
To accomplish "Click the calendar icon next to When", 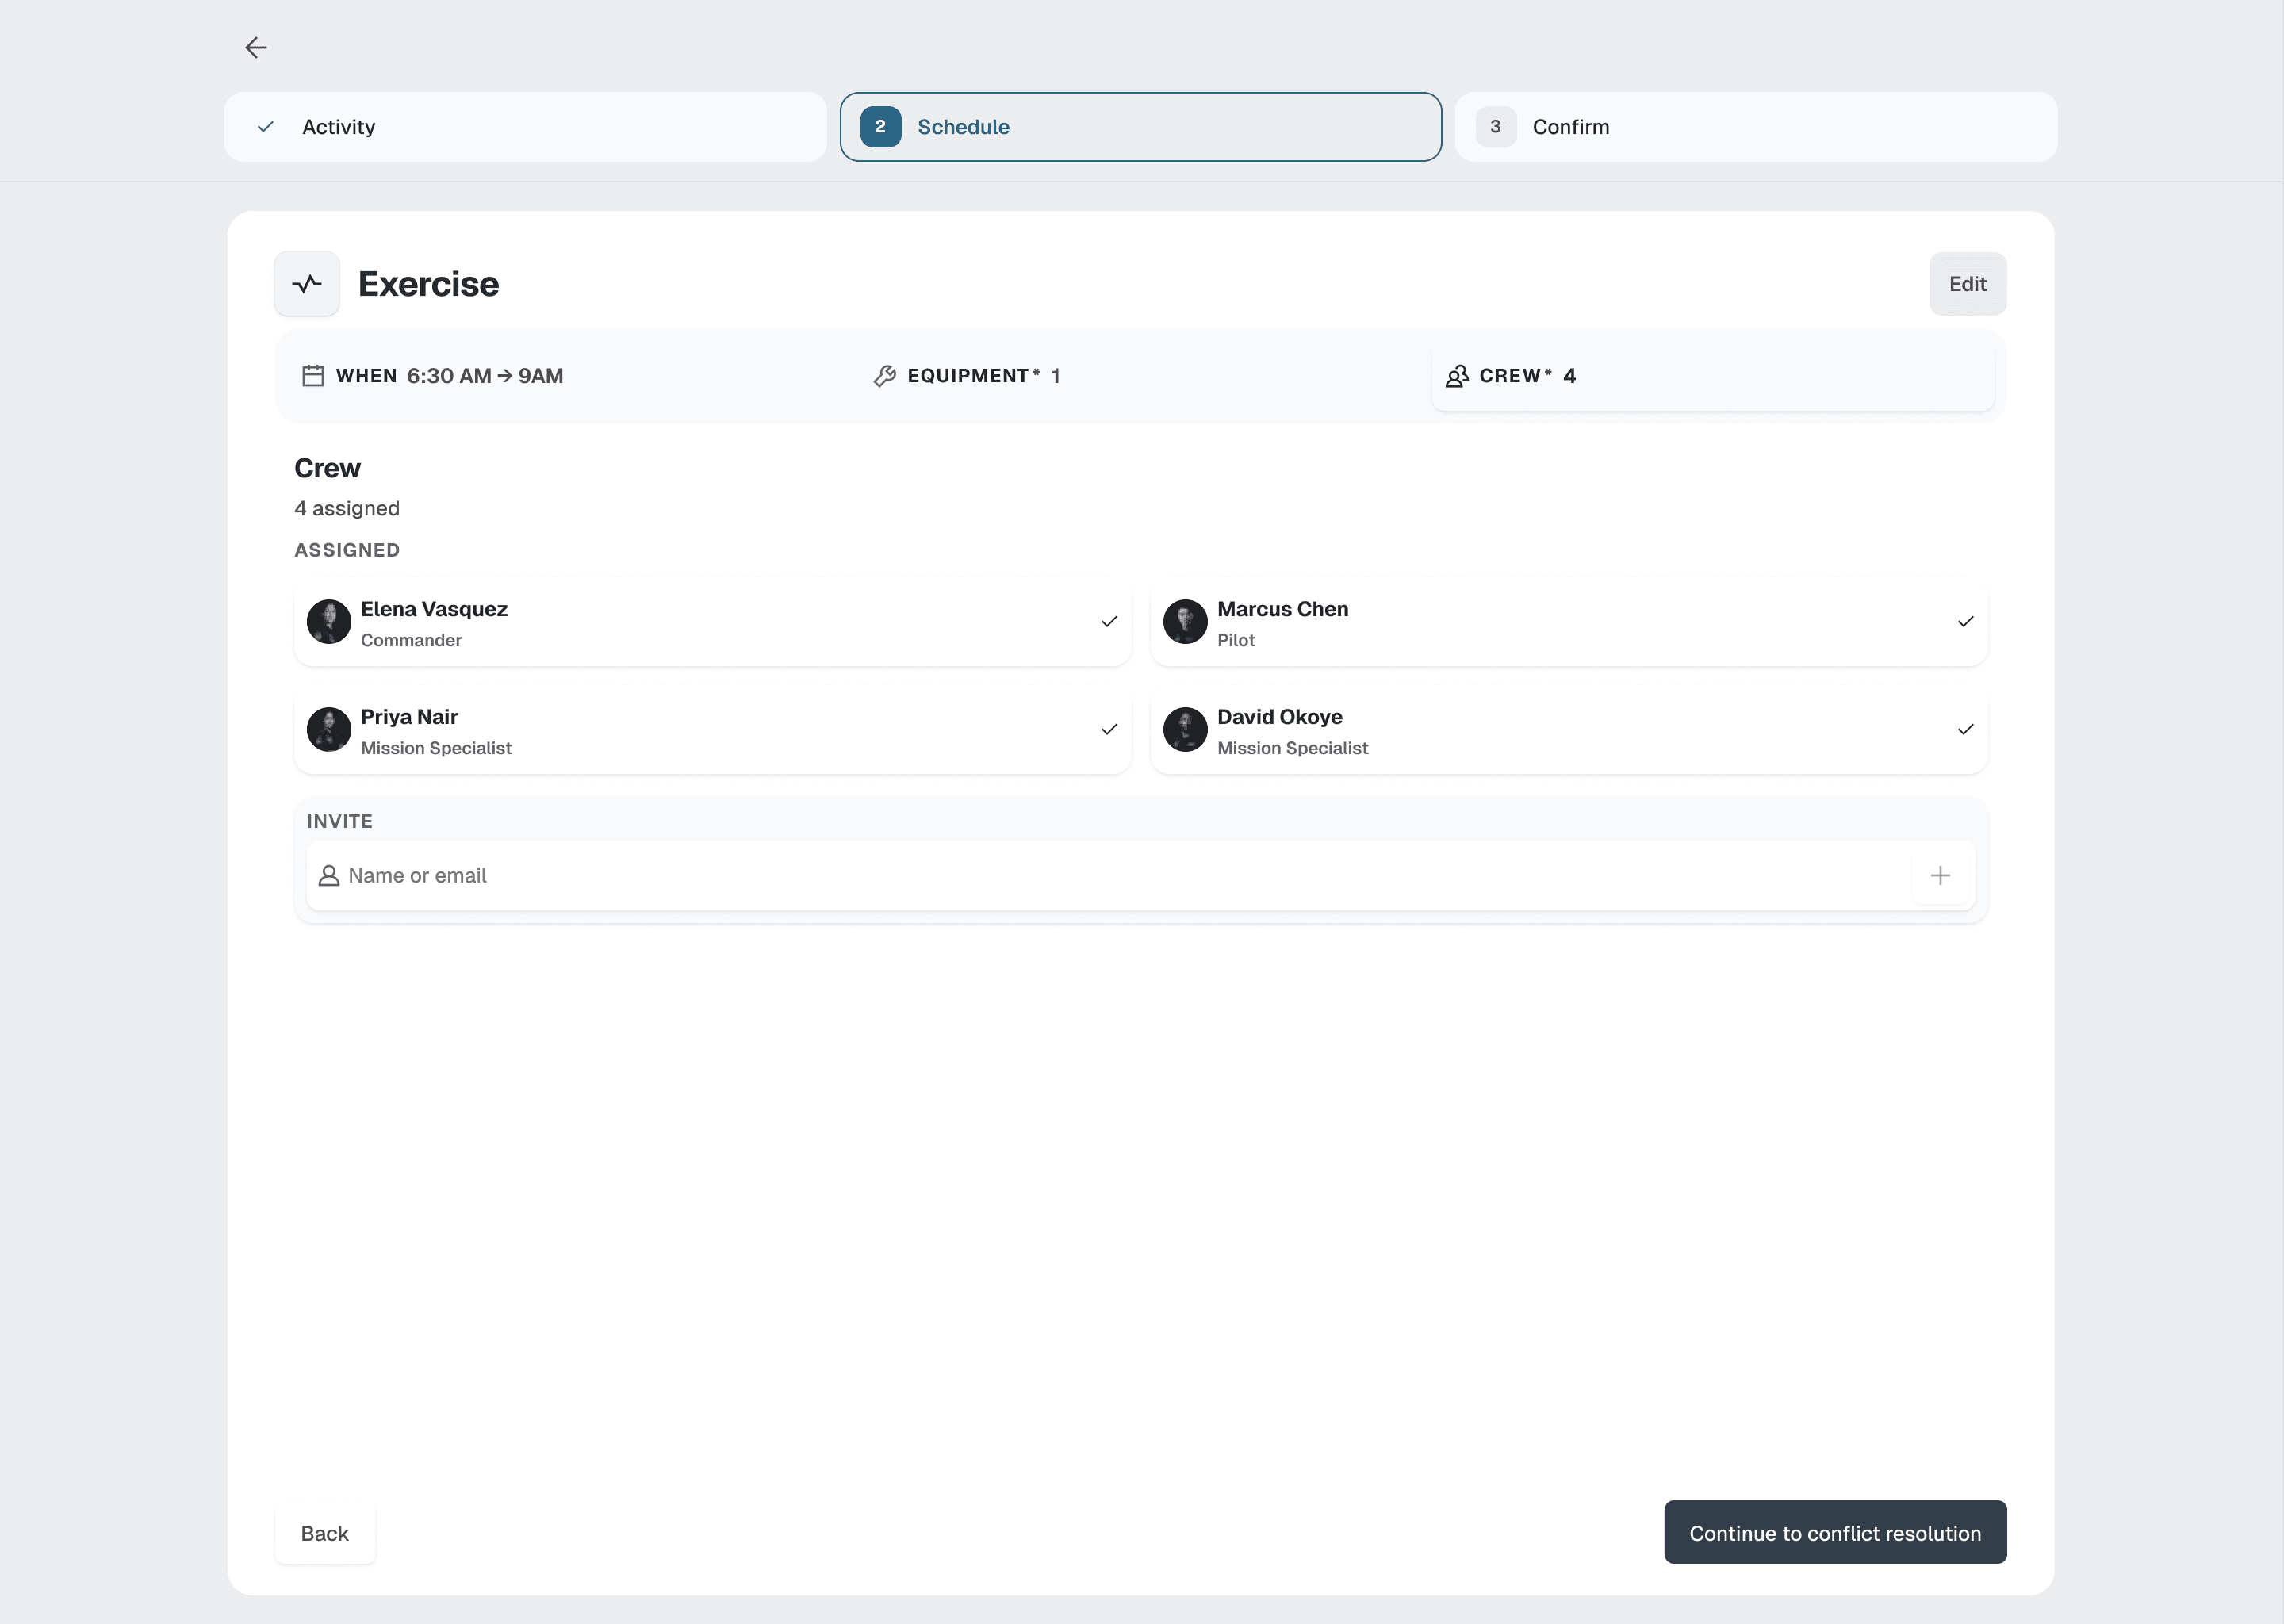I will click(x=313, y=376).
